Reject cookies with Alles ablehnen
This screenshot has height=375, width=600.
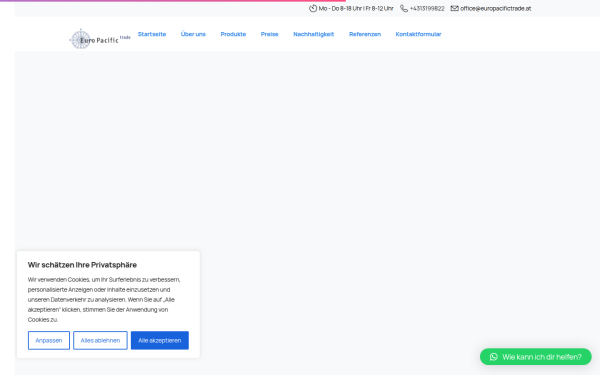(x=100, y=340)
